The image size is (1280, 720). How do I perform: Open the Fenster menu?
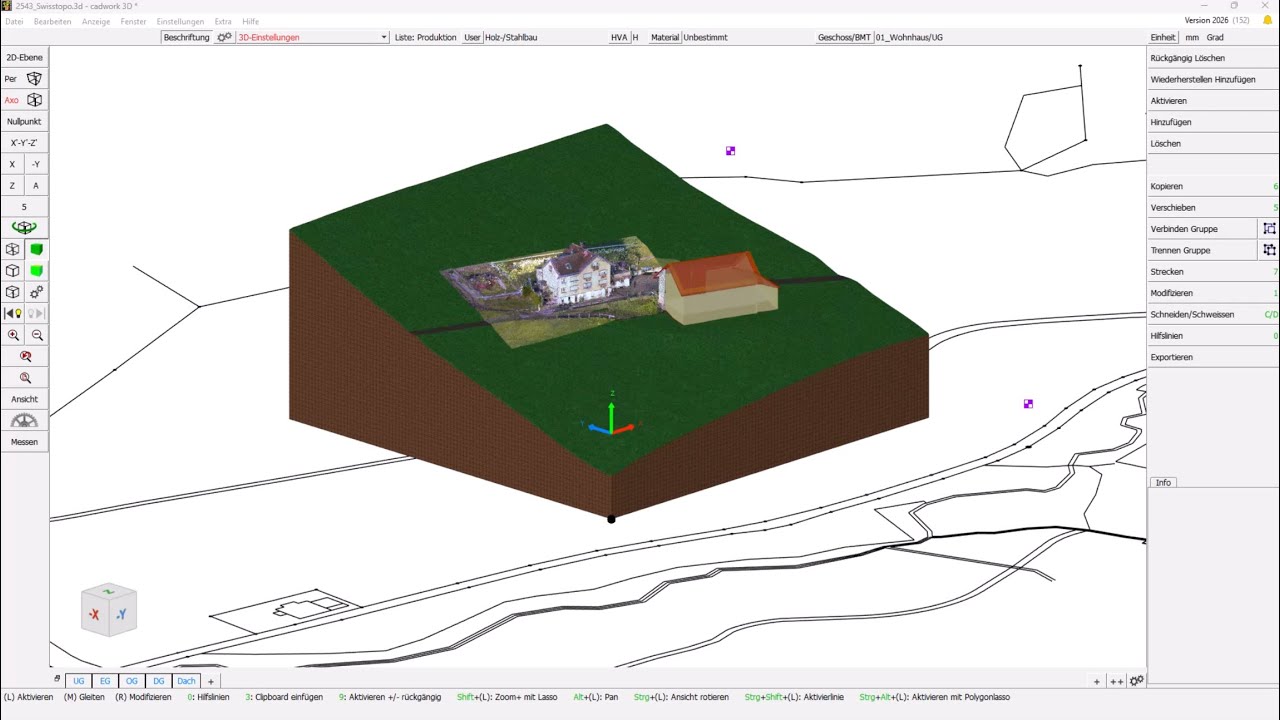133,21
